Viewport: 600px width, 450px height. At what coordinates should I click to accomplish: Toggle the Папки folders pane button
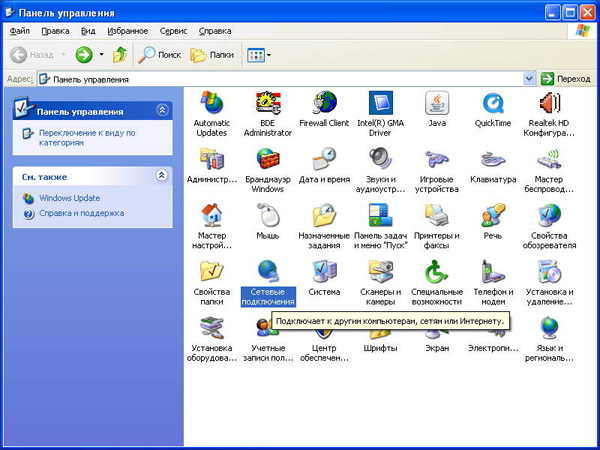(212, 55)
